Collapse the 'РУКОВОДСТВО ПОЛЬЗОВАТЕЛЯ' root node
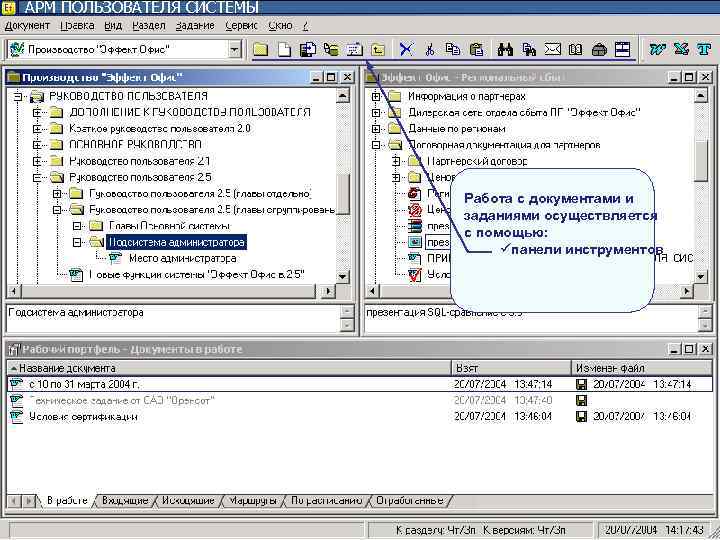 tap(18, 96)
